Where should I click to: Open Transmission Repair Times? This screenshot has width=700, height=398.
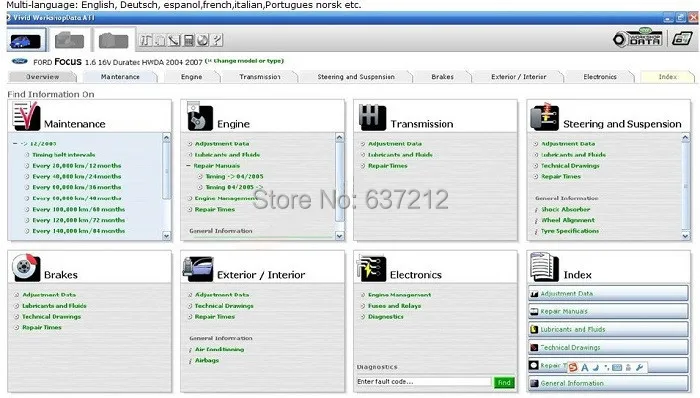(x=388, y=166)
